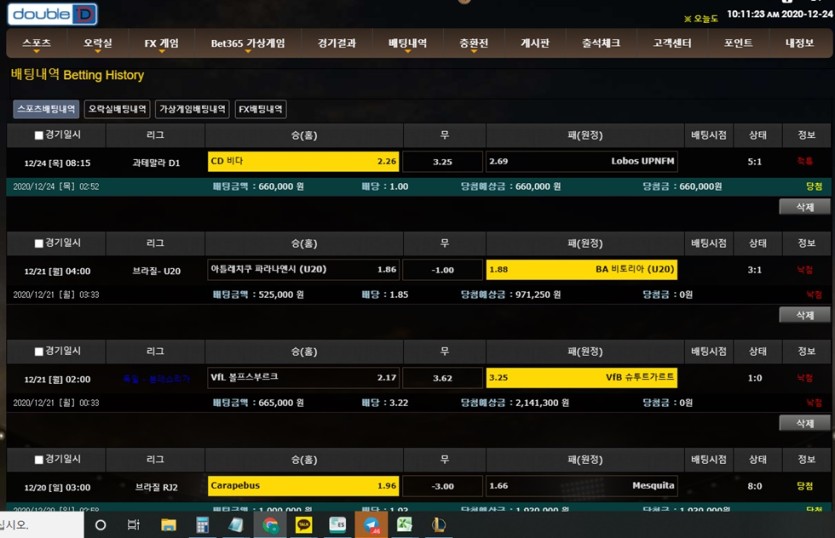Click the yellow Carapebus odds cell
Image resolution: width=835 pixels, height=538 pixels.
[x=303, y=486]
